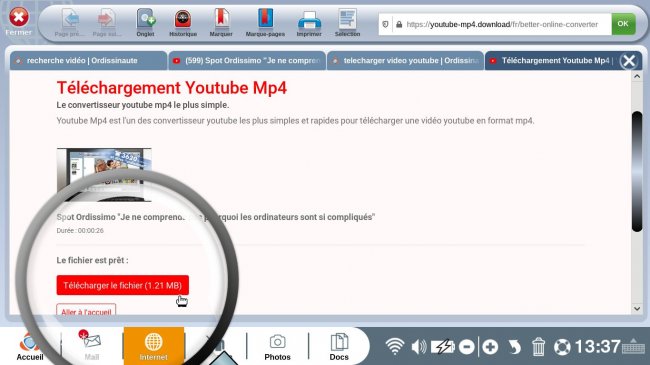Open Internet in the bottom dock

point(153,345)
